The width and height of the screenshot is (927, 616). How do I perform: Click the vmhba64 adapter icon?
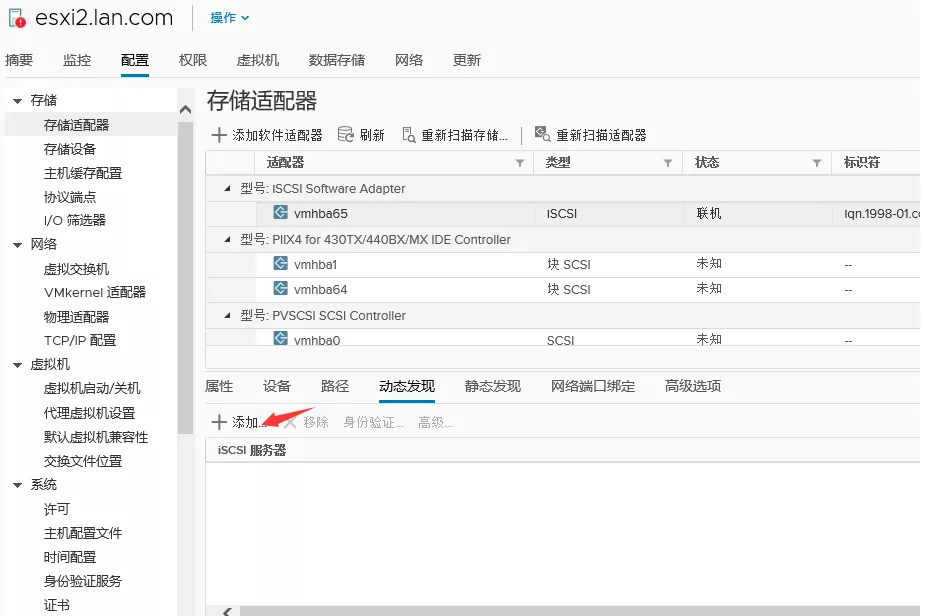coord(280,289)
